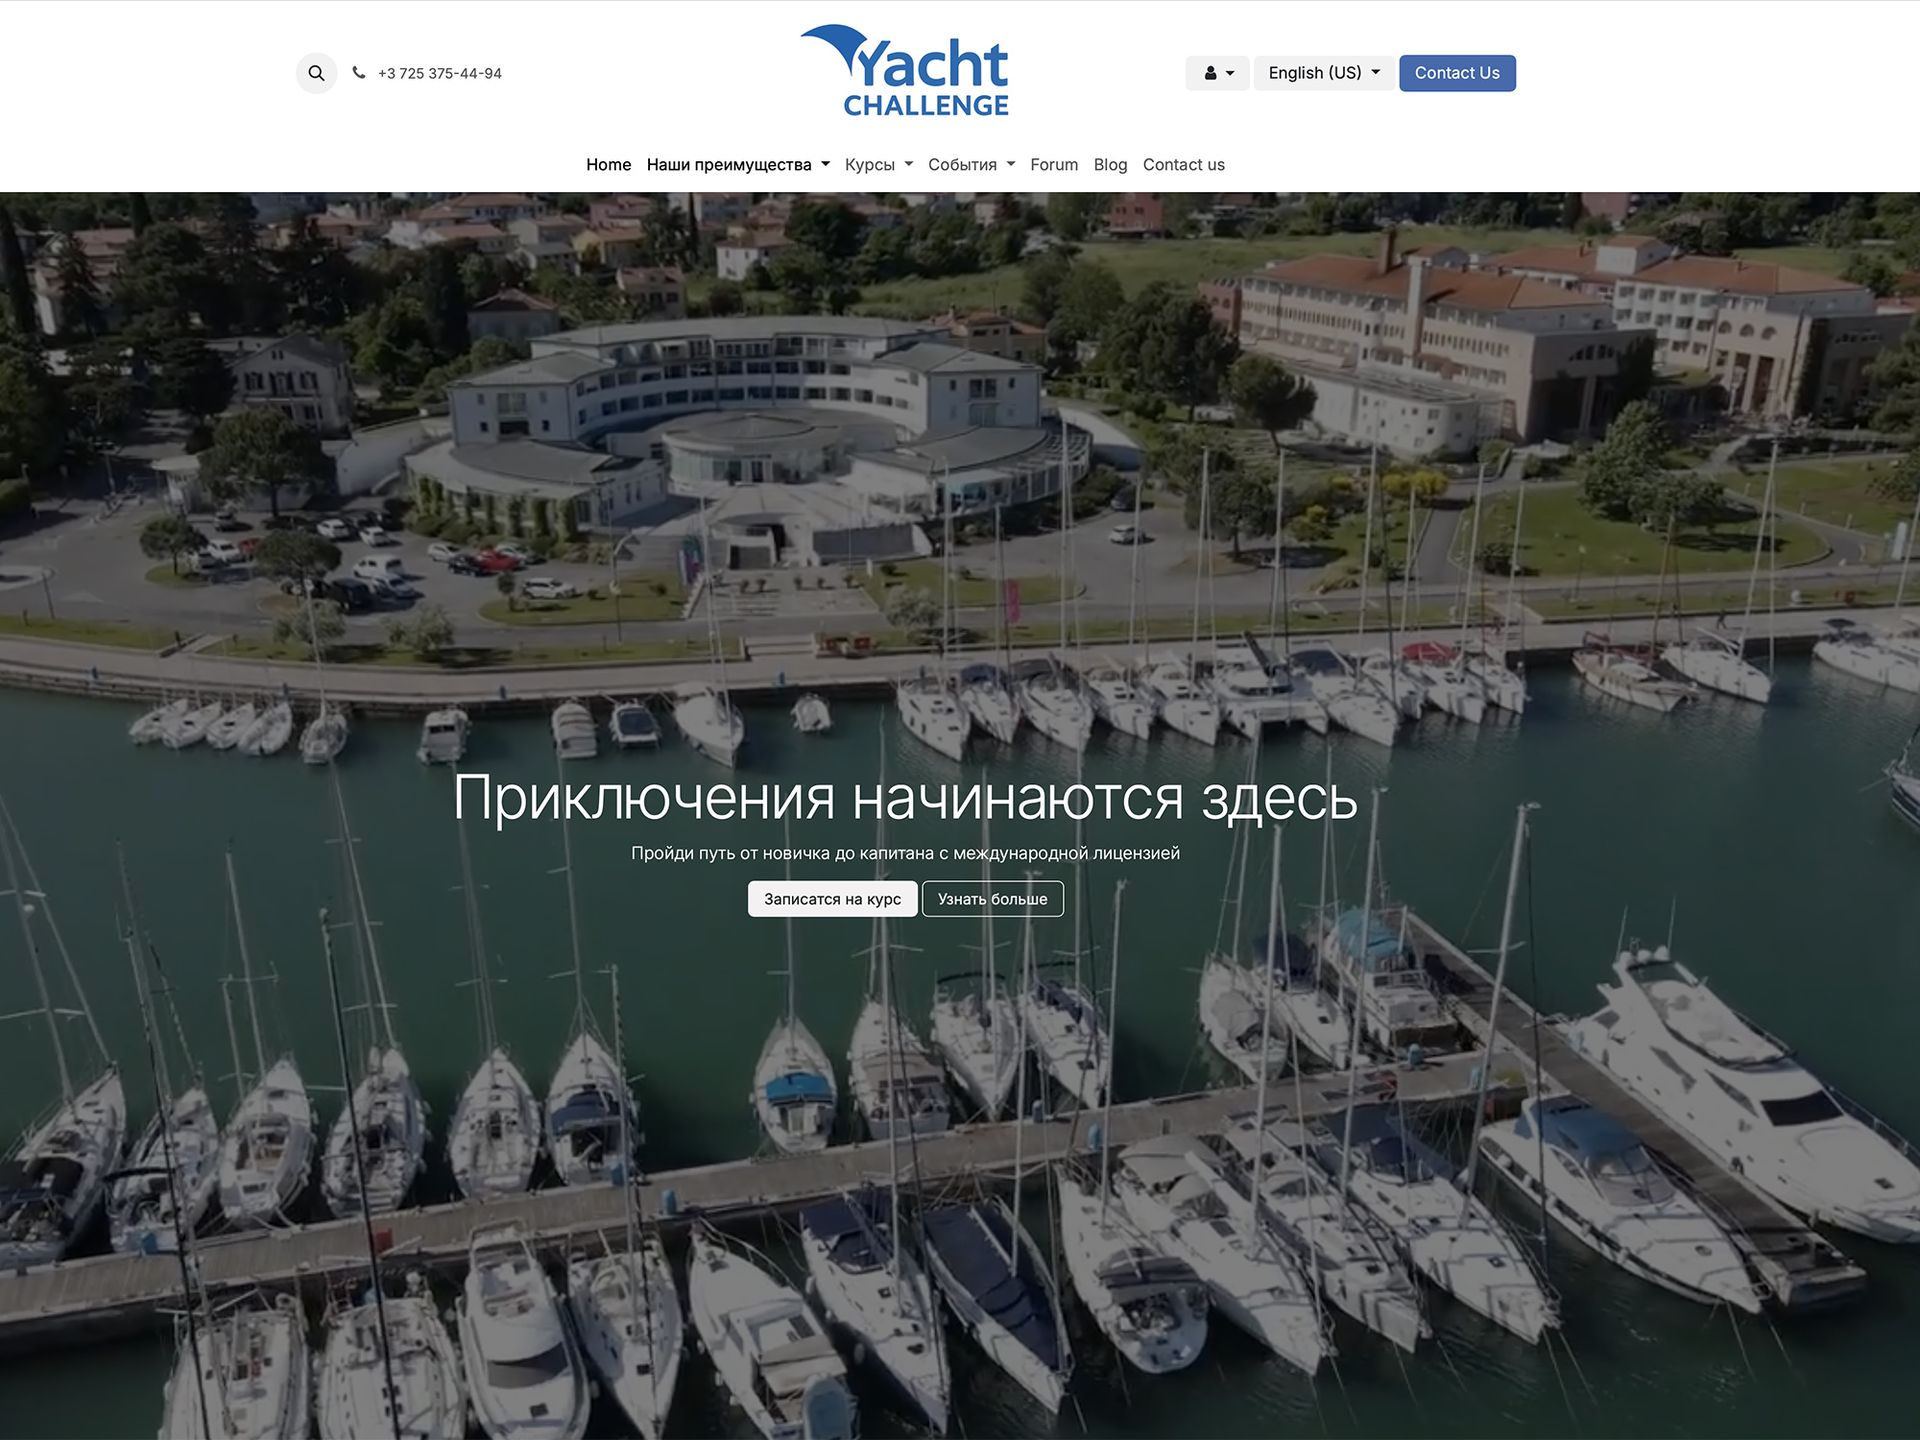
Task: Click the search magnifier icon
Action: click(x=316, y=73)
